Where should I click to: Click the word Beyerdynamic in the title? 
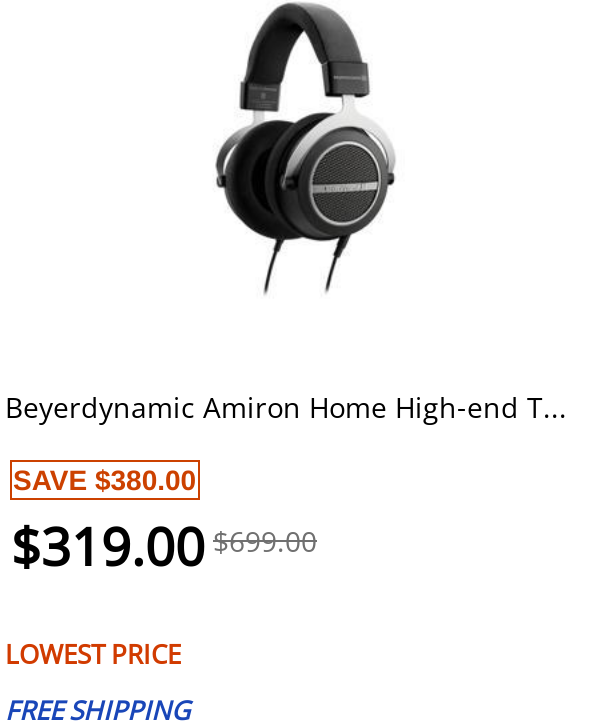click(x=100, y=409)
